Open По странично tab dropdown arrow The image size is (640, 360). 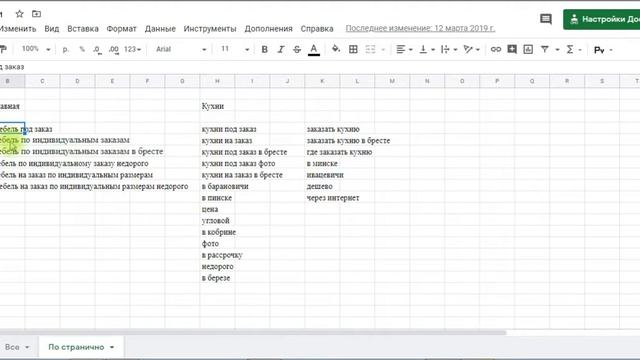pyautogui.click(x=112, y=347)
